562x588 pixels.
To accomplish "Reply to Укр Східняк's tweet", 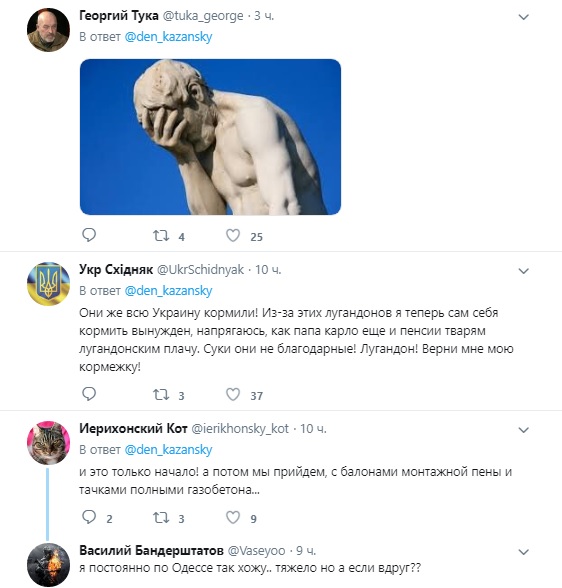I will pos(89,394).
